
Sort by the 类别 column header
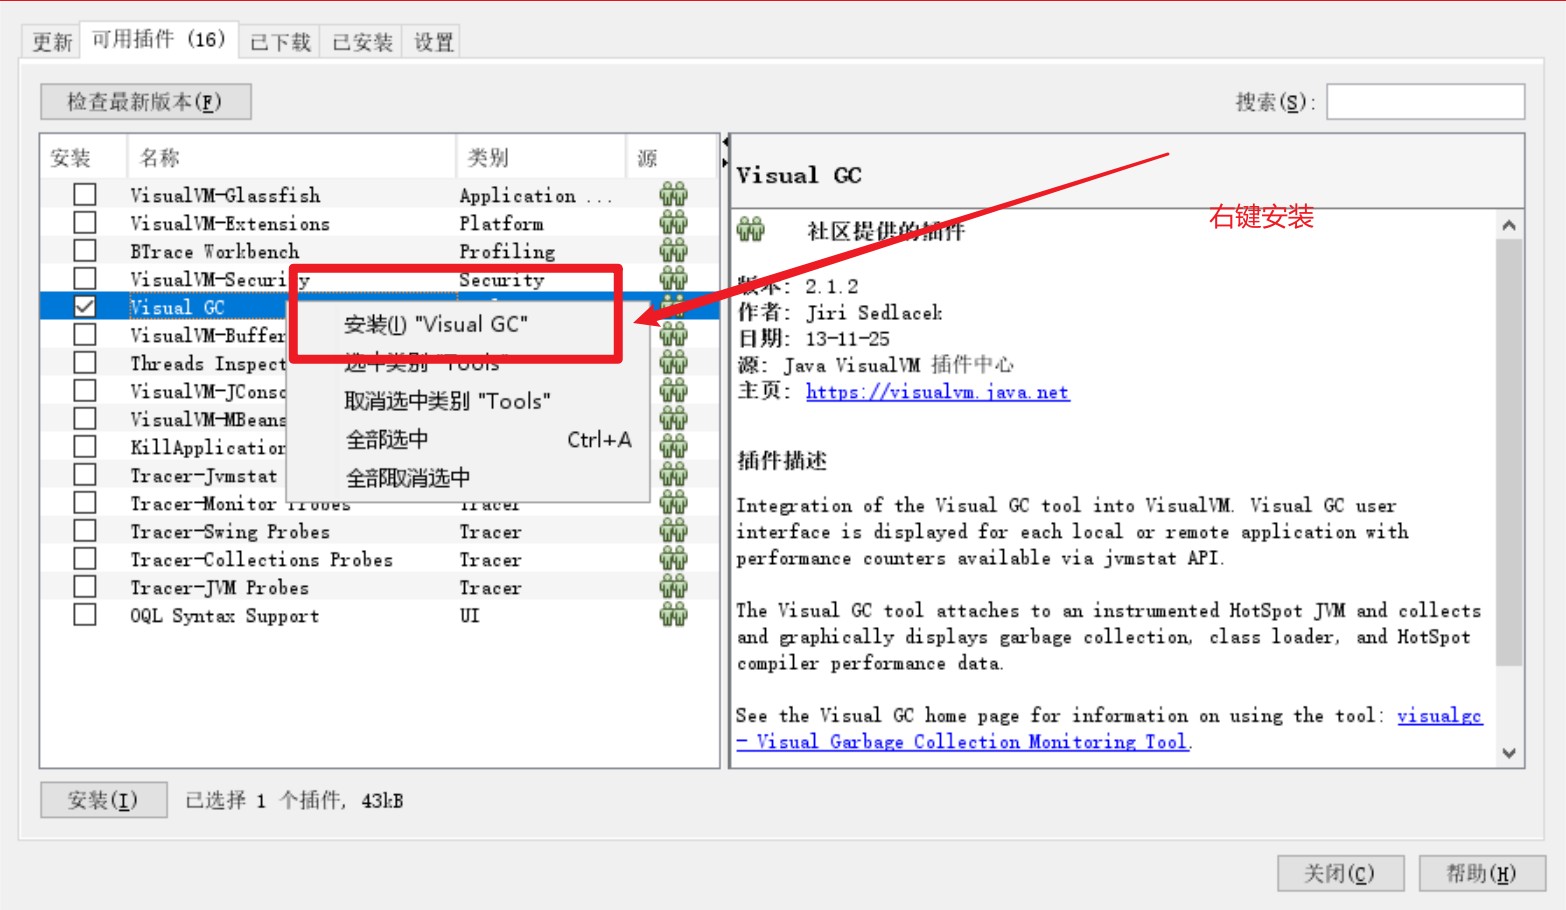[x=541, y=157]
